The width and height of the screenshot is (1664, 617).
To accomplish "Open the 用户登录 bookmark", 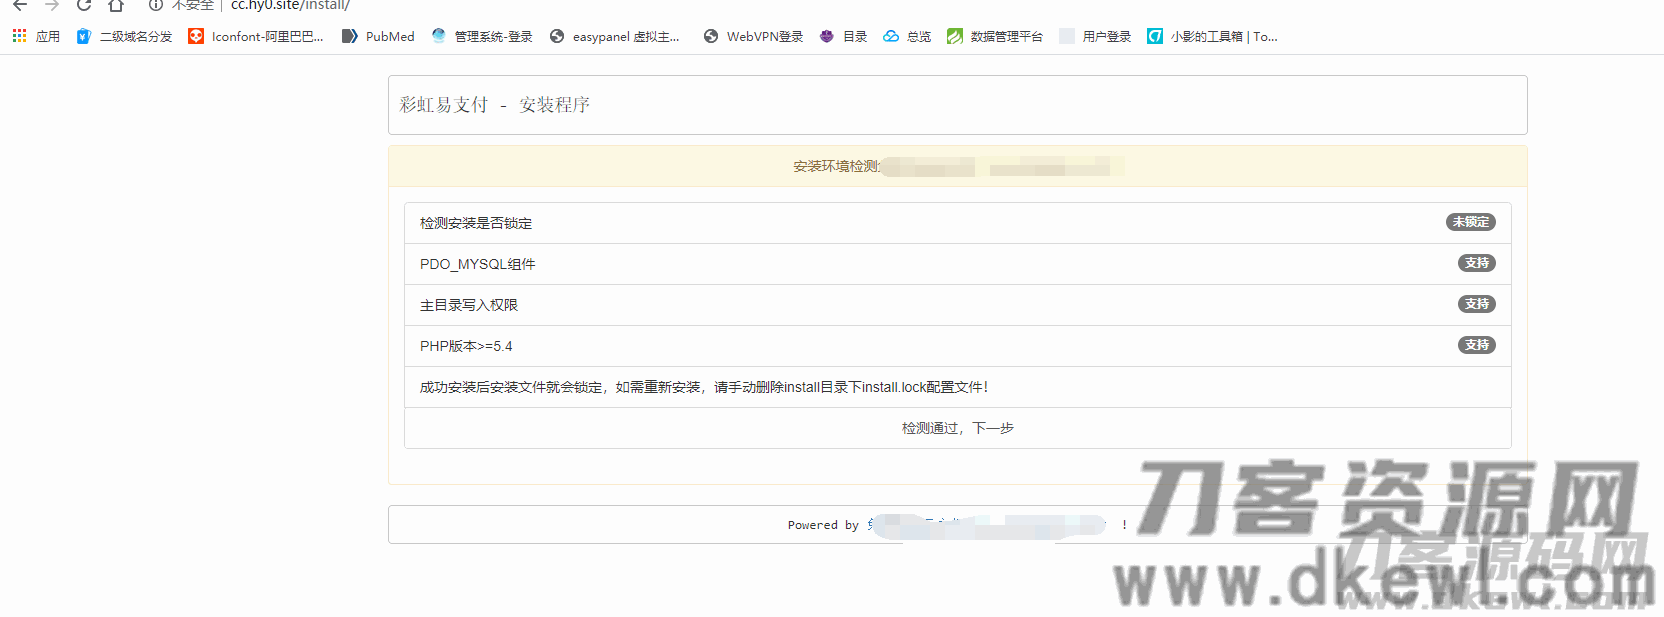I will point(1095,37).
